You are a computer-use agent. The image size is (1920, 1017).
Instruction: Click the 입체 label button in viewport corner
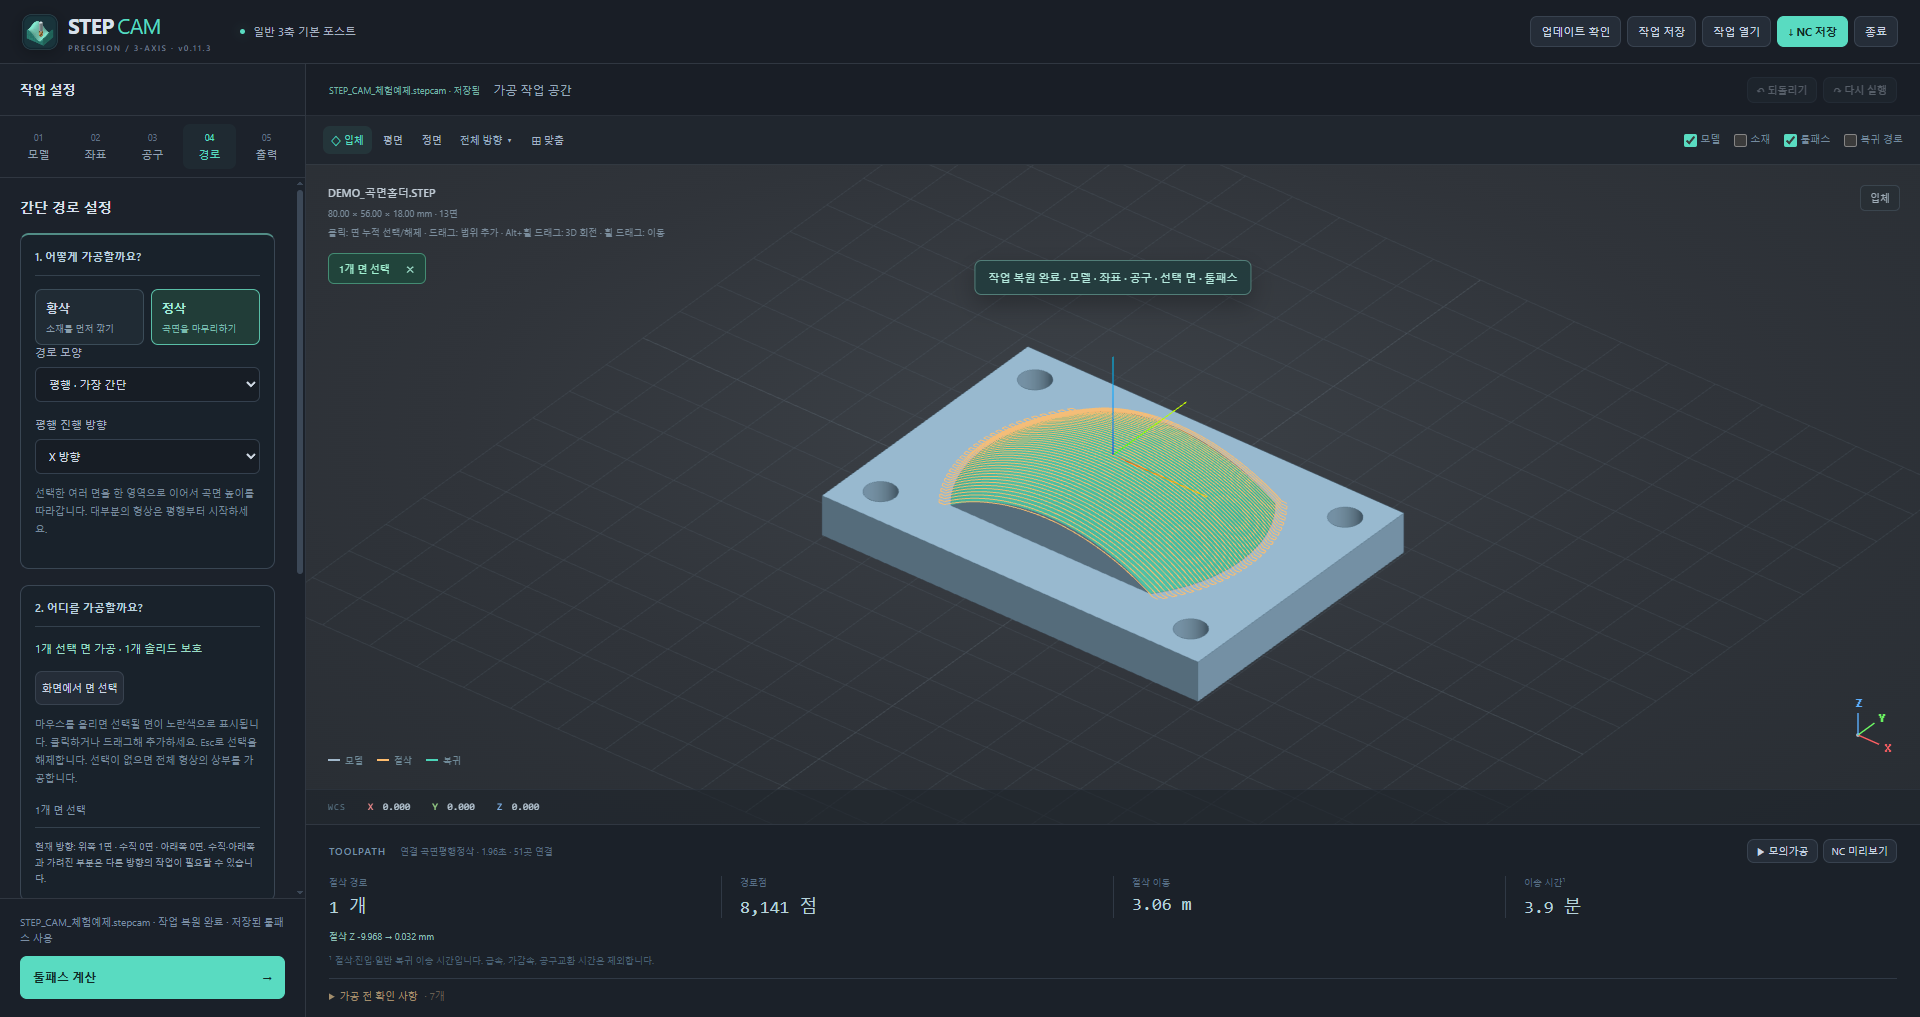[1880, 198]
